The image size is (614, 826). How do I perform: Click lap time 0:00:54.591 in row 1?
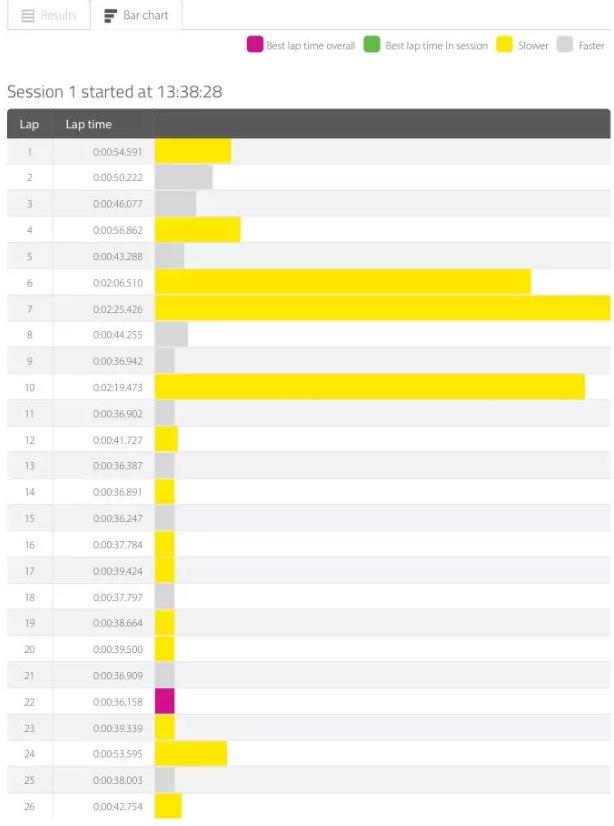117,152
